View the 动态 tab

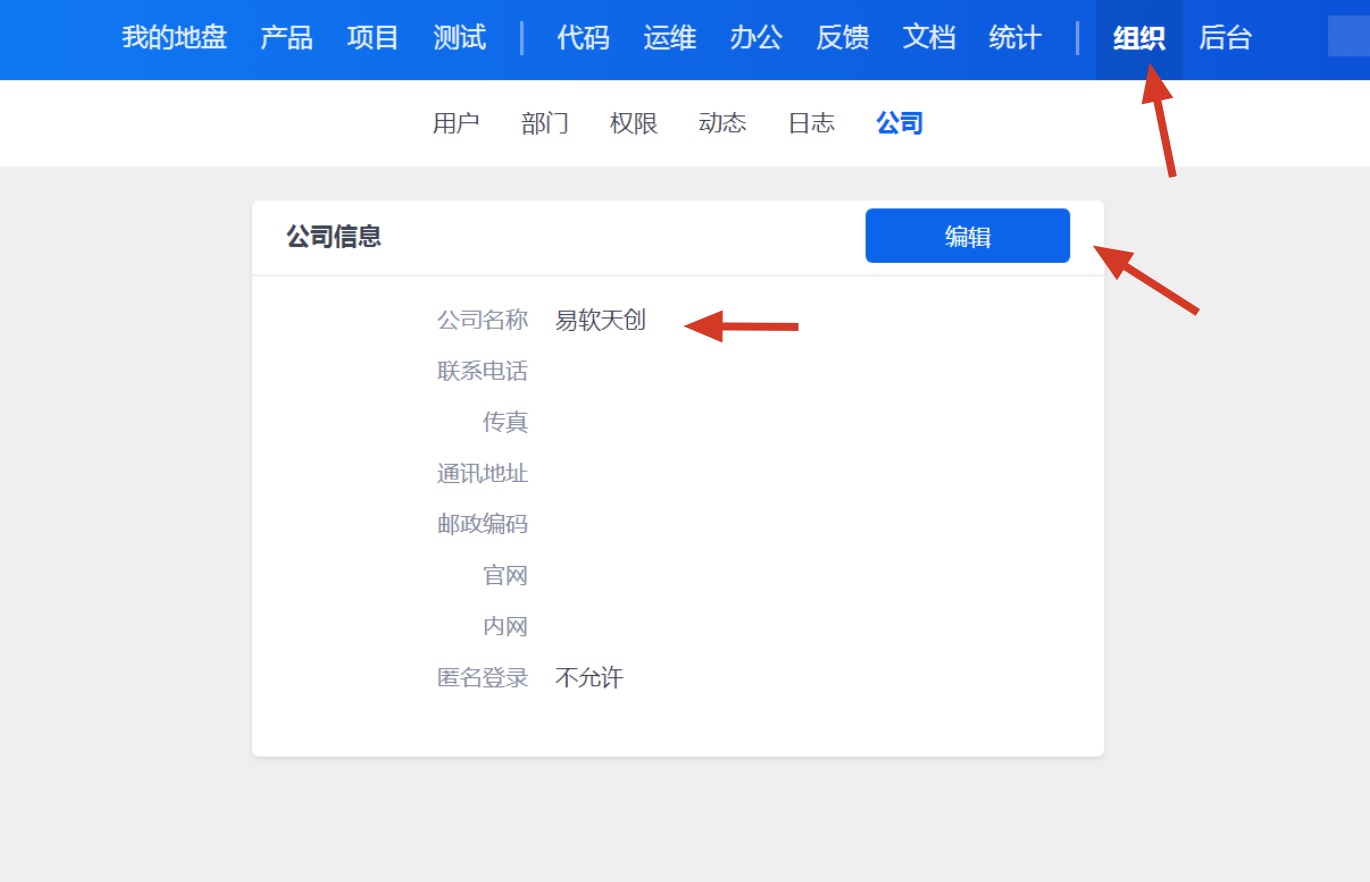[722, 123]
